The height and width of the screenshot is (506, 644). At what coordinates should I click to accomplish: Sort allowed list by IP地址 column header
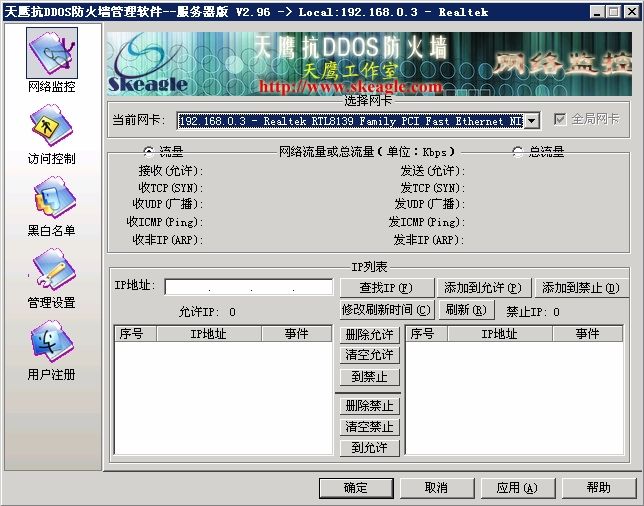pyautogui.click(x=209, y=334)
